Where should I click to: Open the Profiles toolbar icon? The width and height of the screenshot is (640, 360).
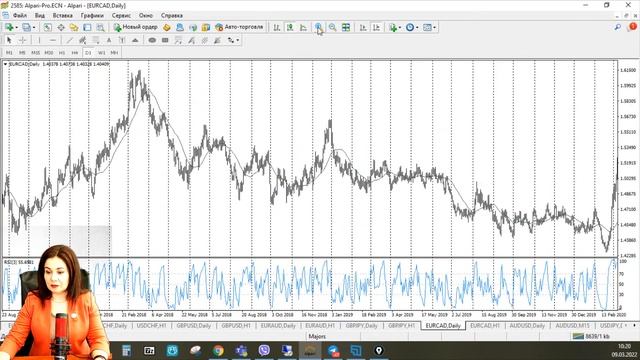pyautogui.click(x=26, y=27)
